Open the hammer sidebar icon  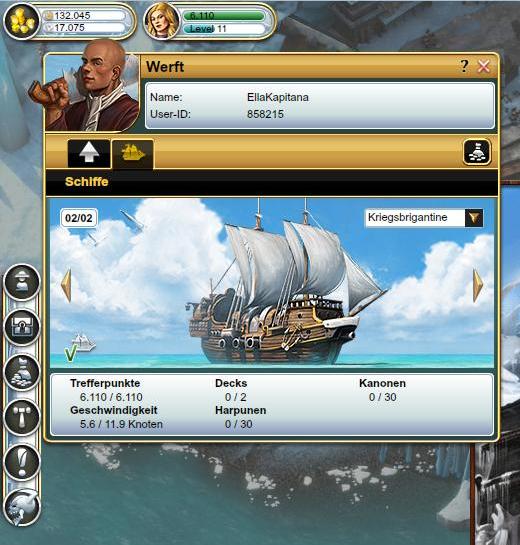(22, 417)
